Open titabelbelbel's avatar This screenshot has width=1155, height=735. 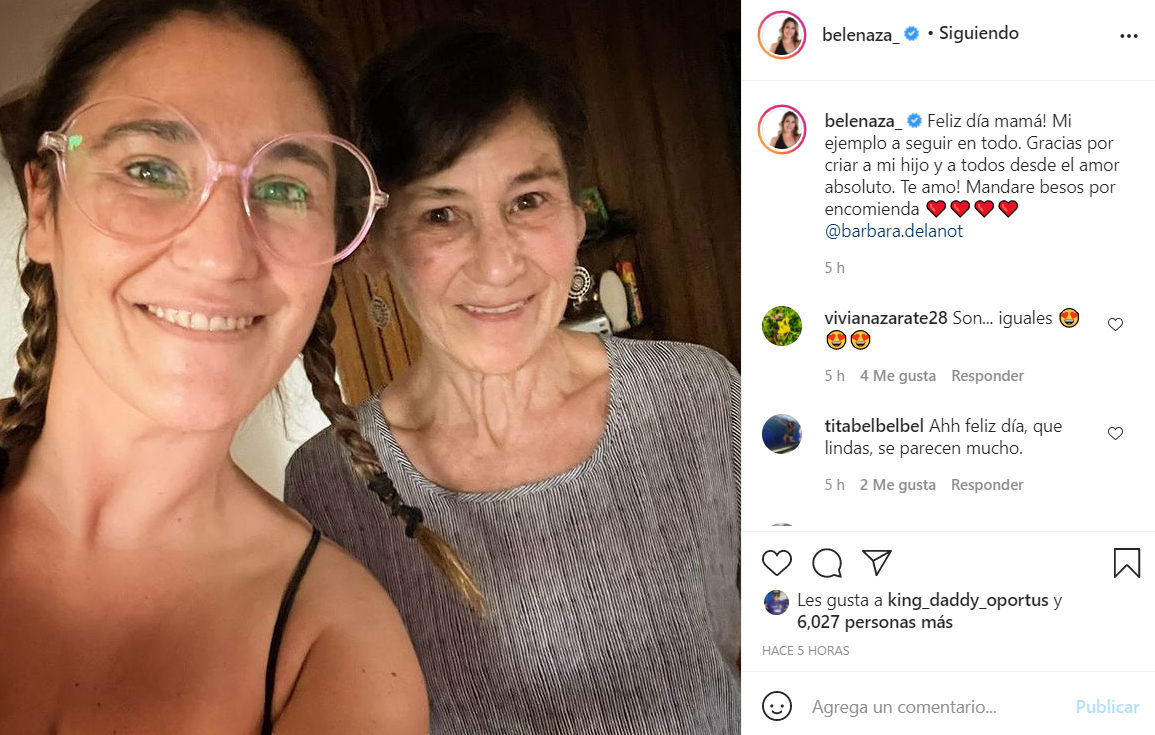[782, 434]
